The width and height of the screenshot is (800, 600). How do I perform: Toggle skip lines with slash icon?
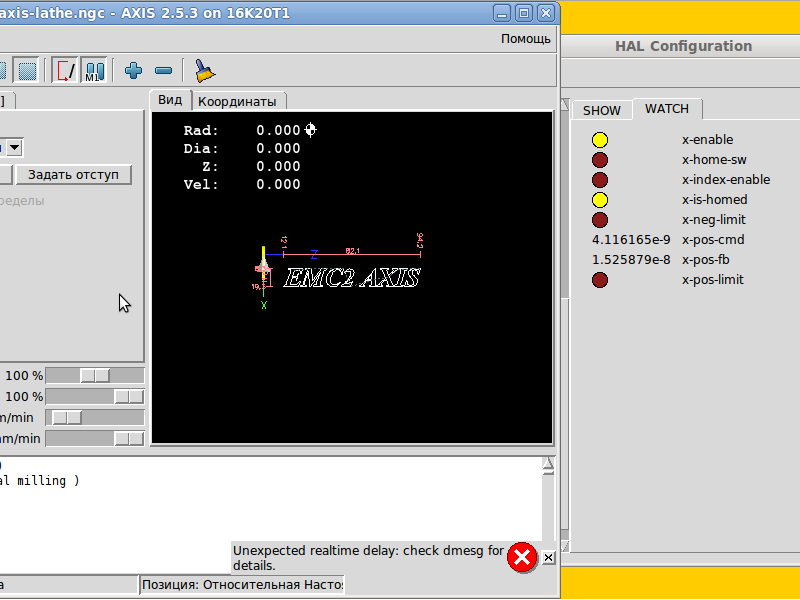pyautogui.click(x=65, y=70)
